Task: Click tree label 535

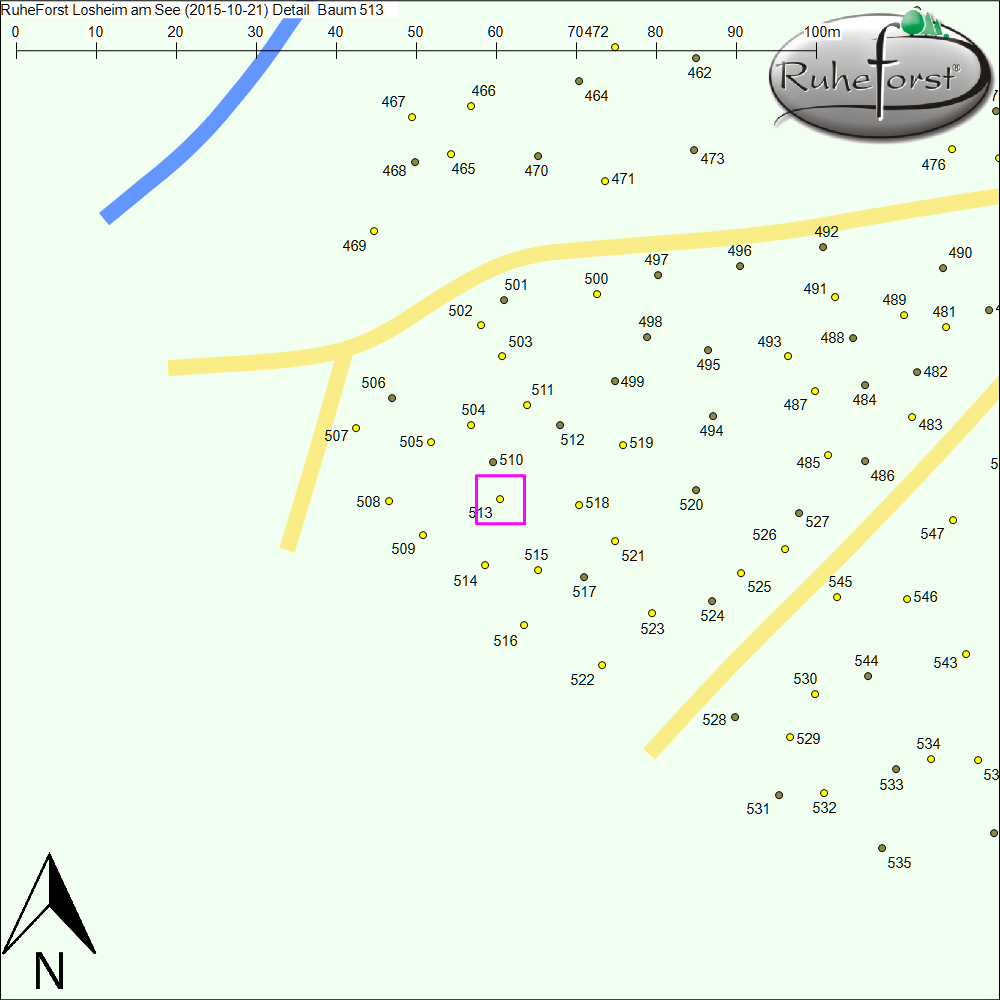Action: tap(899, 863)
